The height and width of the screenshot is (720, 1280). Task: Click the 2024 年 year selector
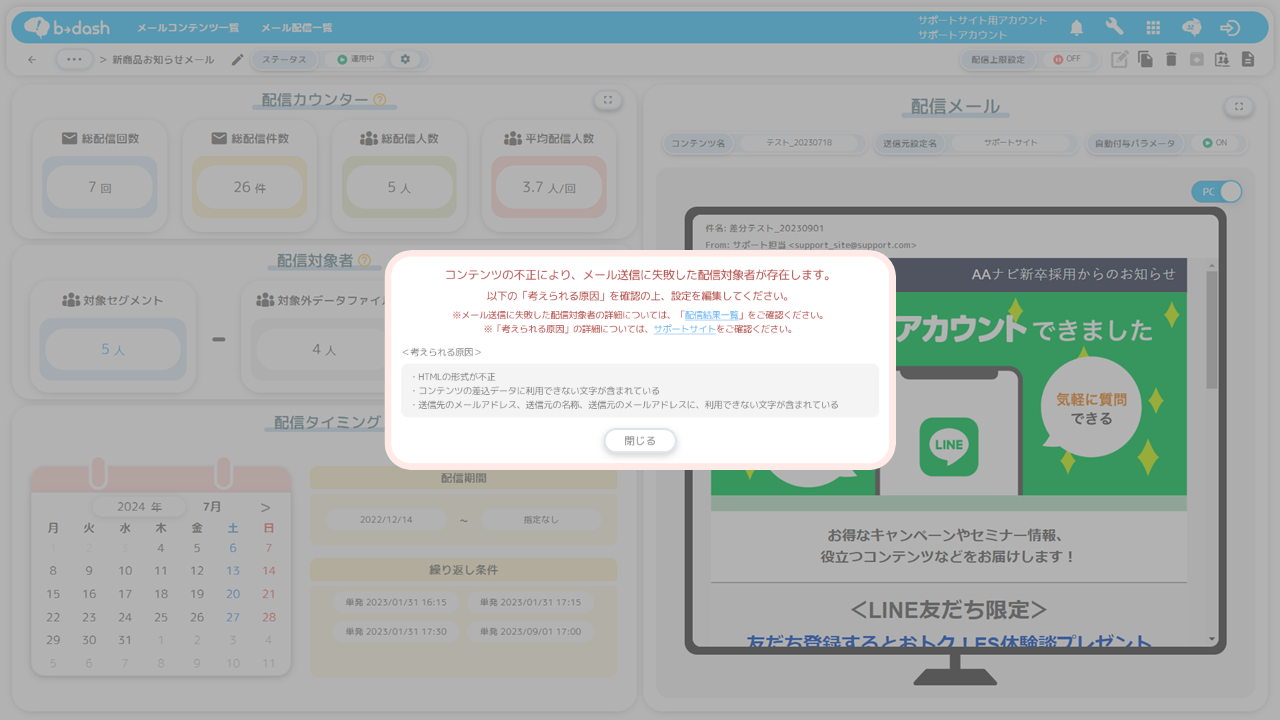click(x=139, y=507)
